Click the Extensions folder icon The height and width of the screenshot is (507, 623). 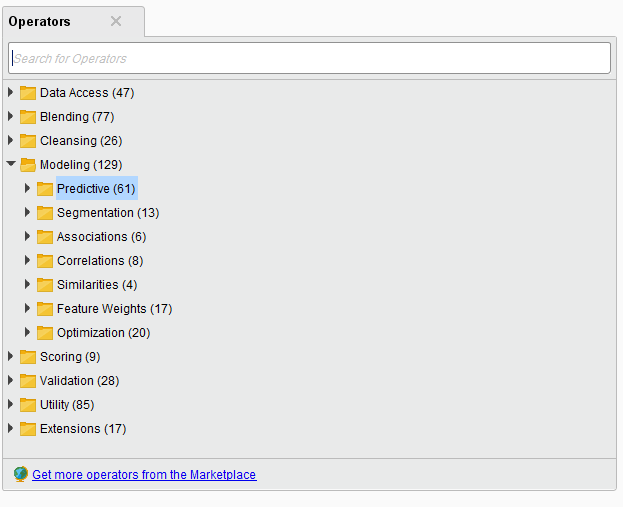(28, 429)
